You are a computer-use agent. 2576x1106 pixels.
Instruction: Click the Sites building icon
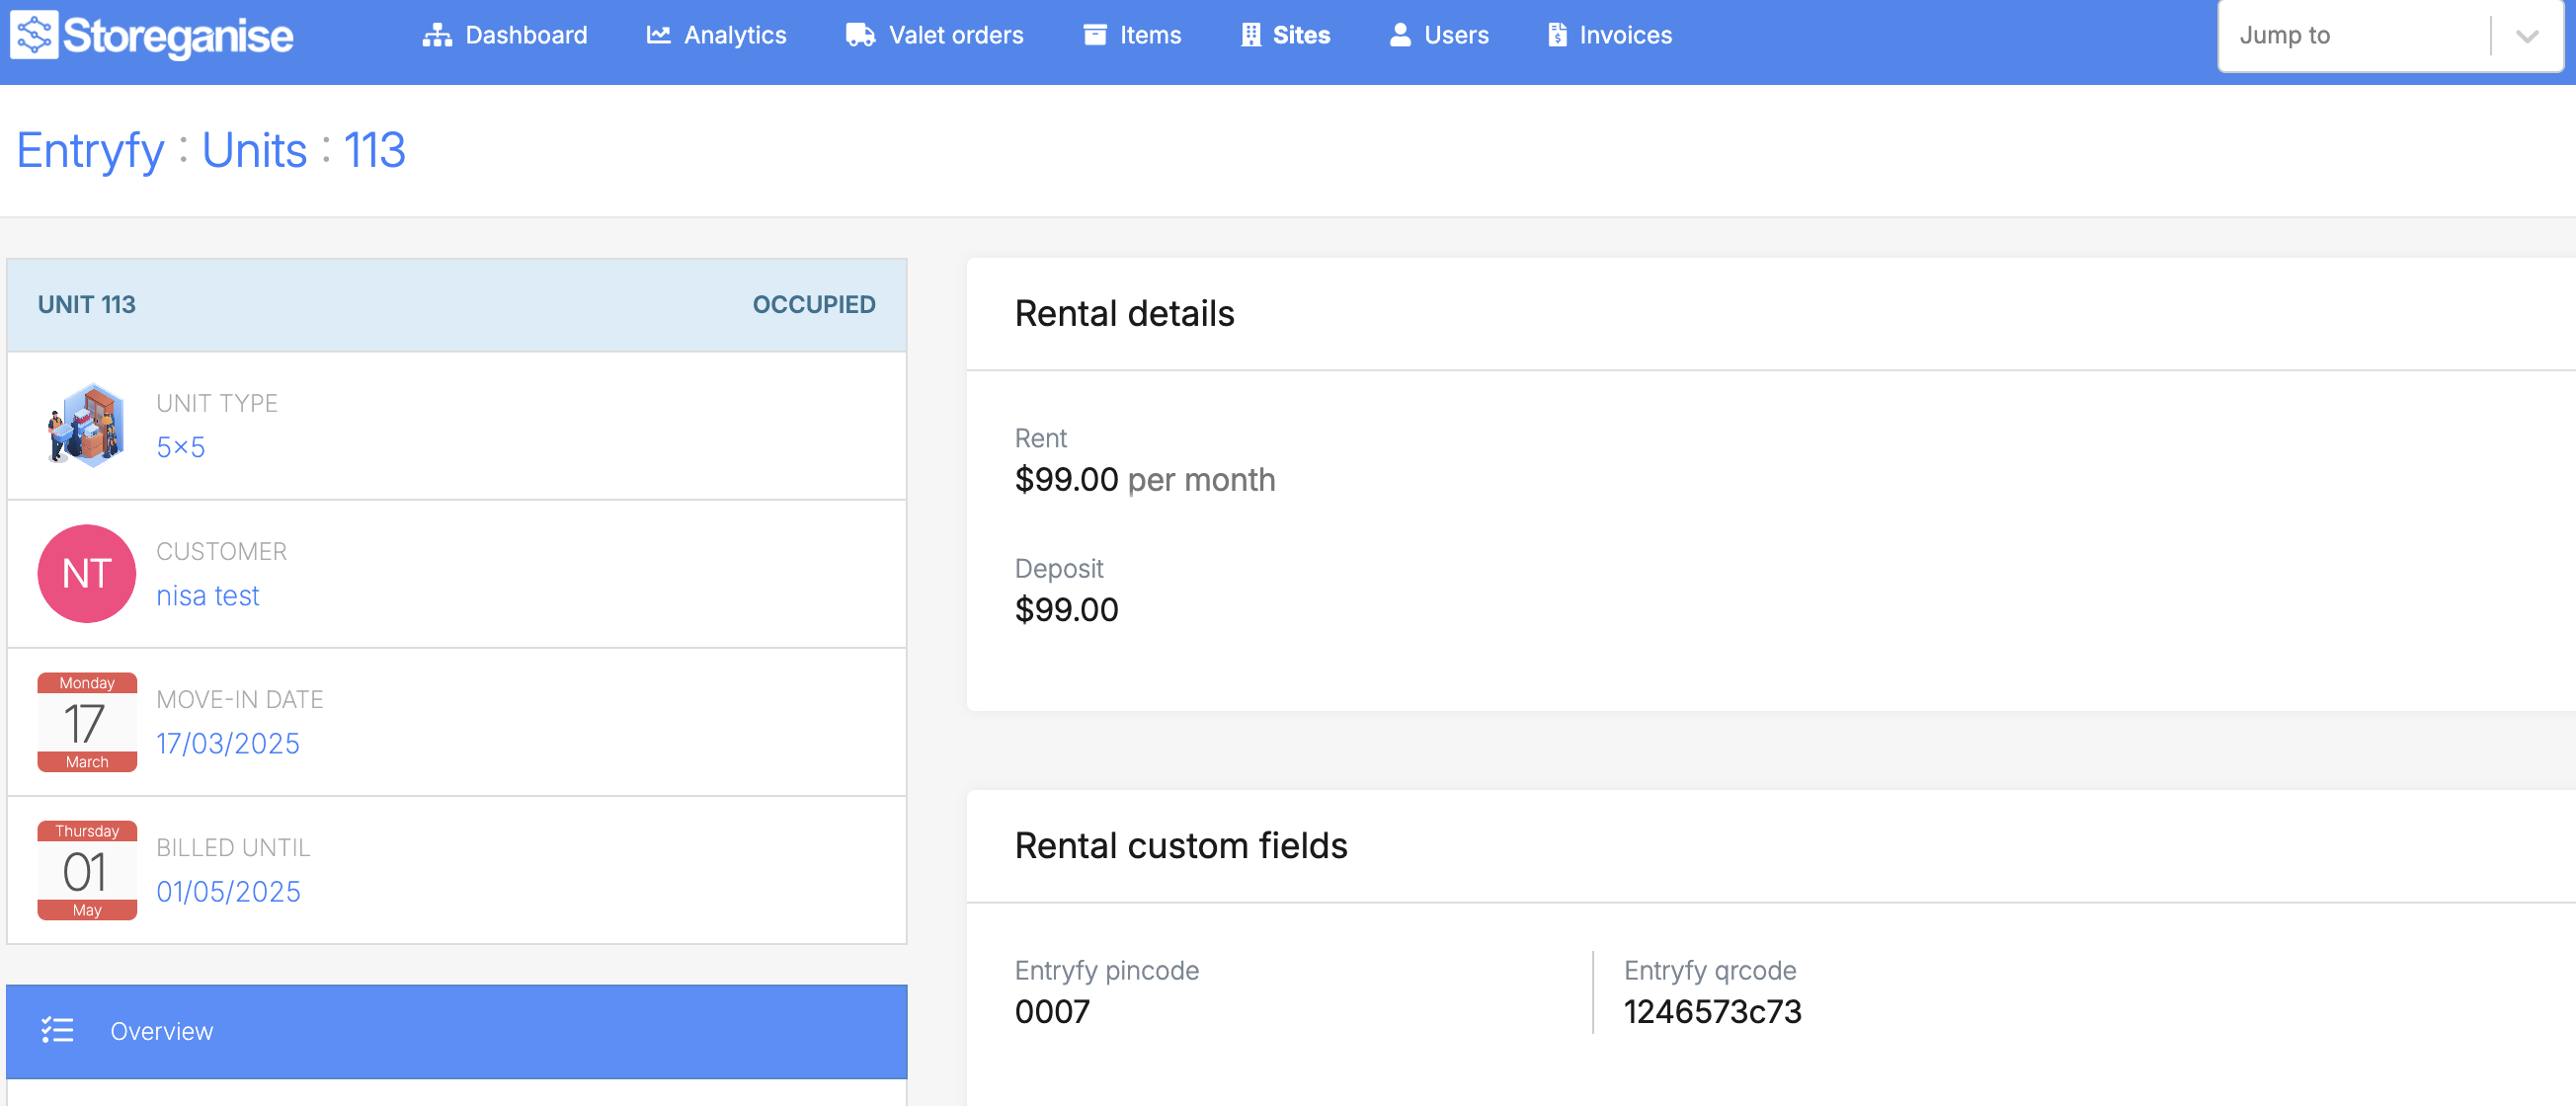(x=1250, y=35)
